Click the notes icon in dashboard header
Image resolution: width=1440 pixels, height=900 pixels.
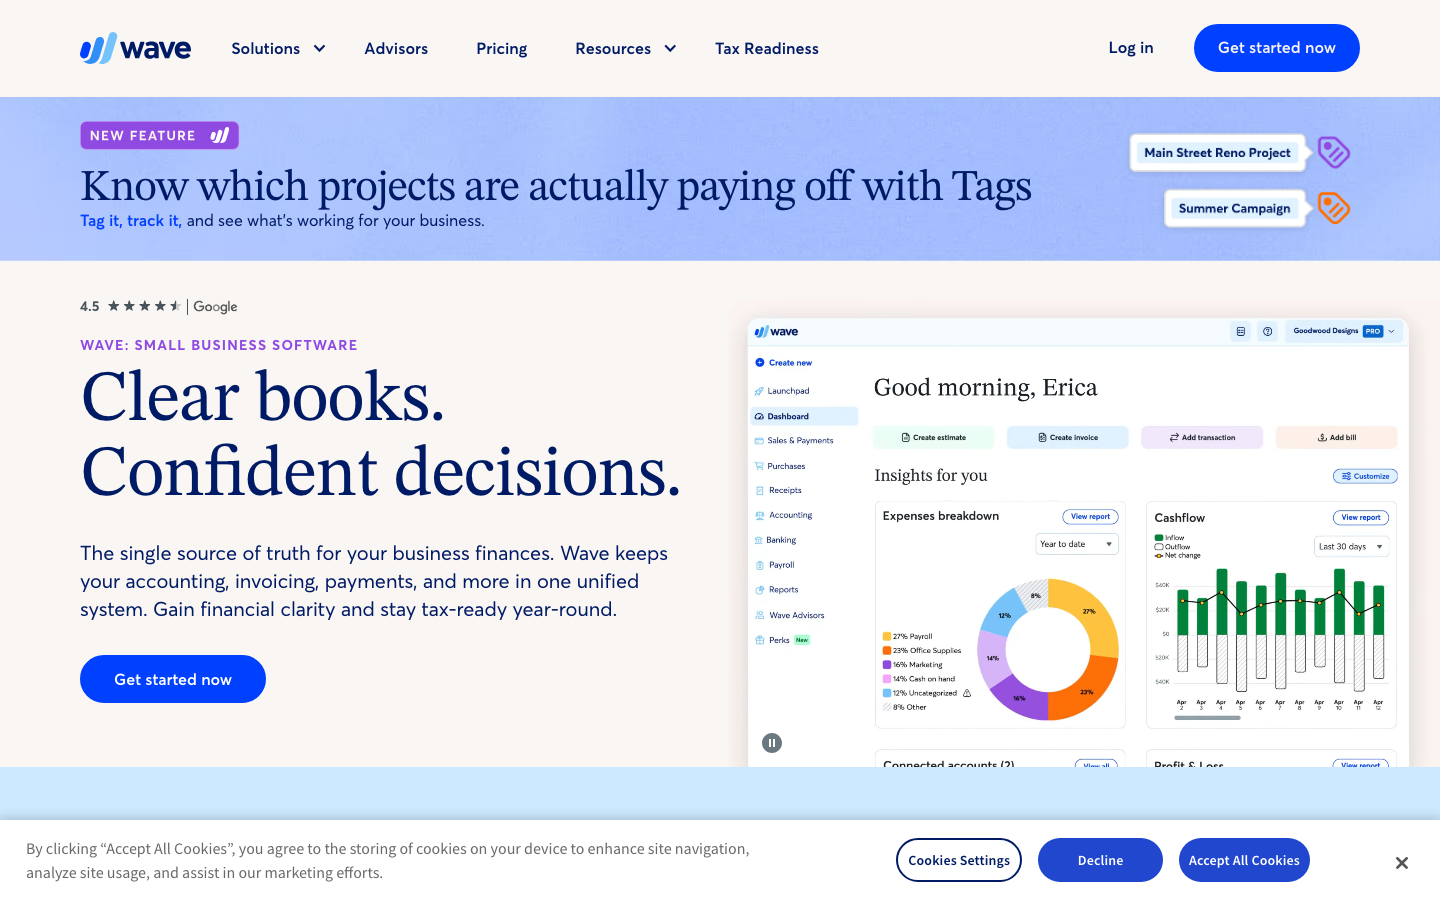(x=1240, y=331)
